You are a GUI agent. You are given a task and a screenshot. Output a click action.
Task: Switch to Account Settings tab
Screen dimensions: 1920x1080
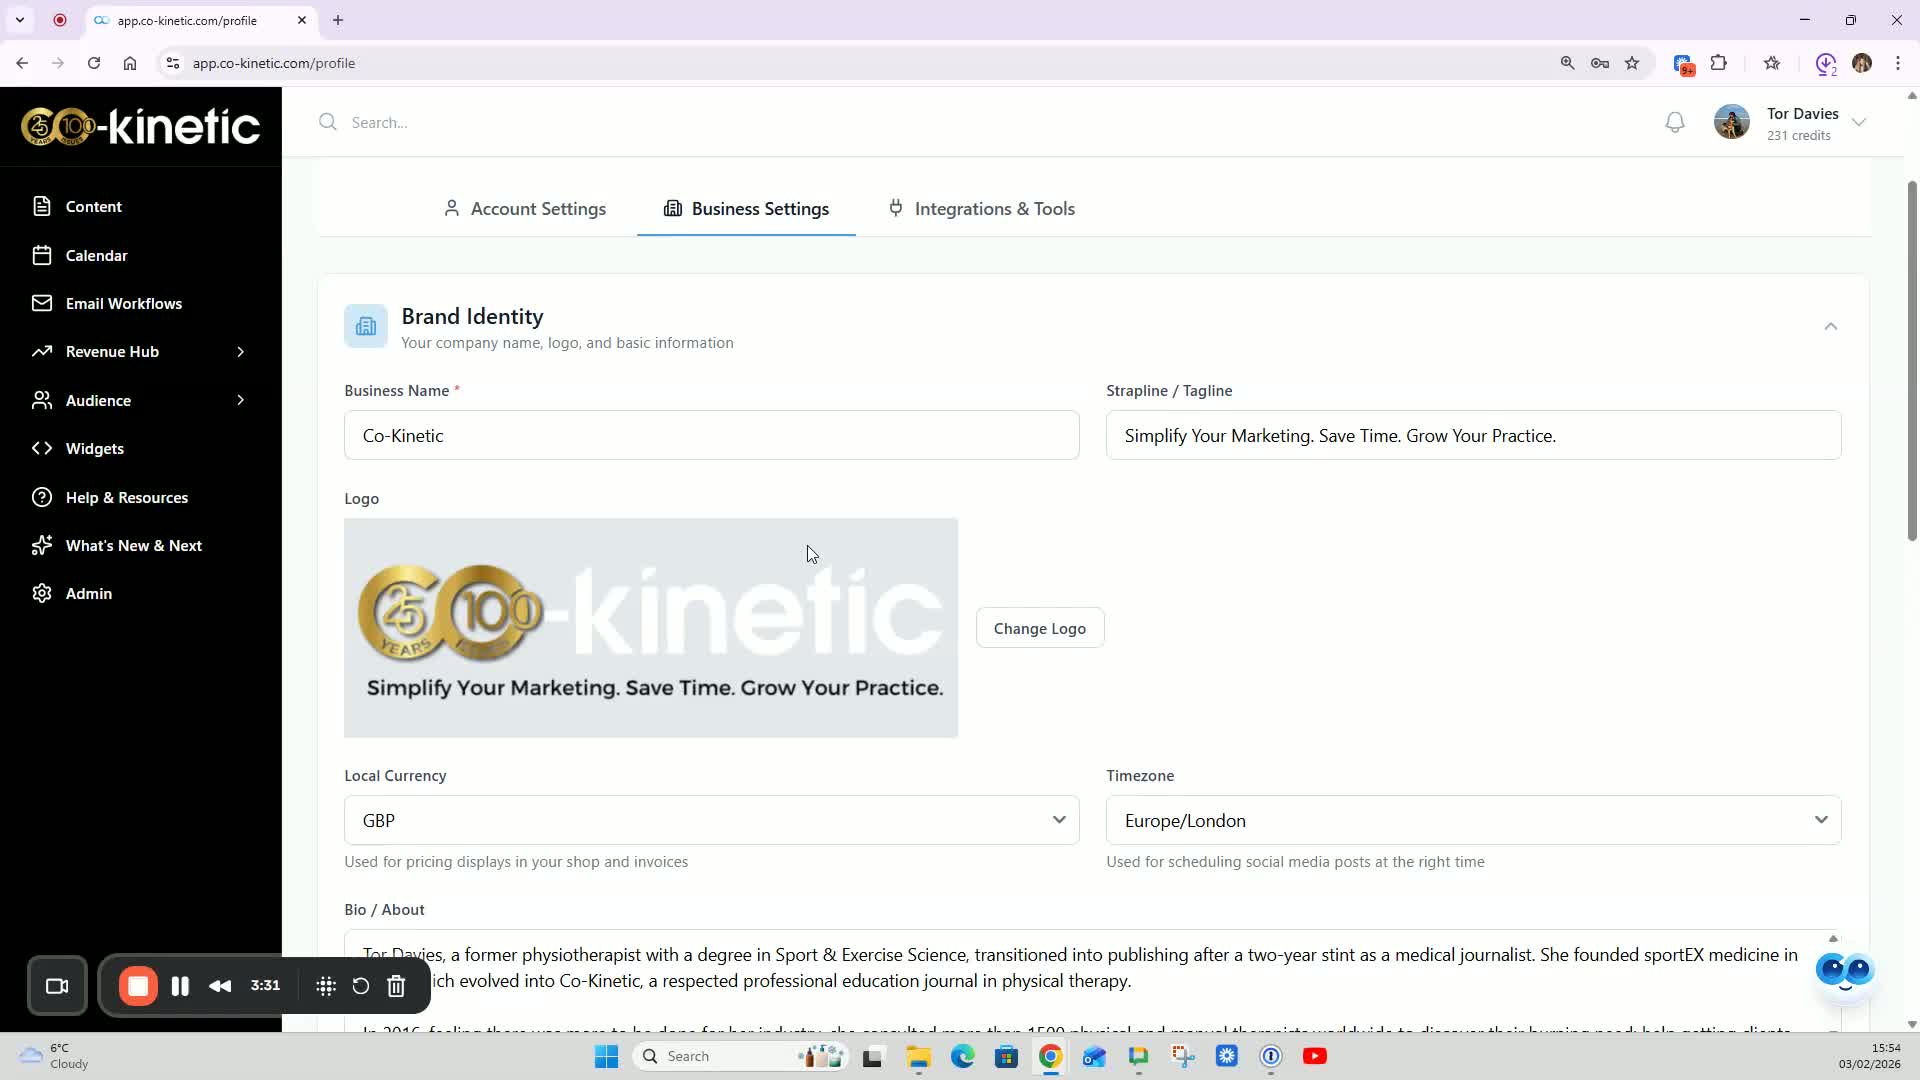click(x=525, y=209)
